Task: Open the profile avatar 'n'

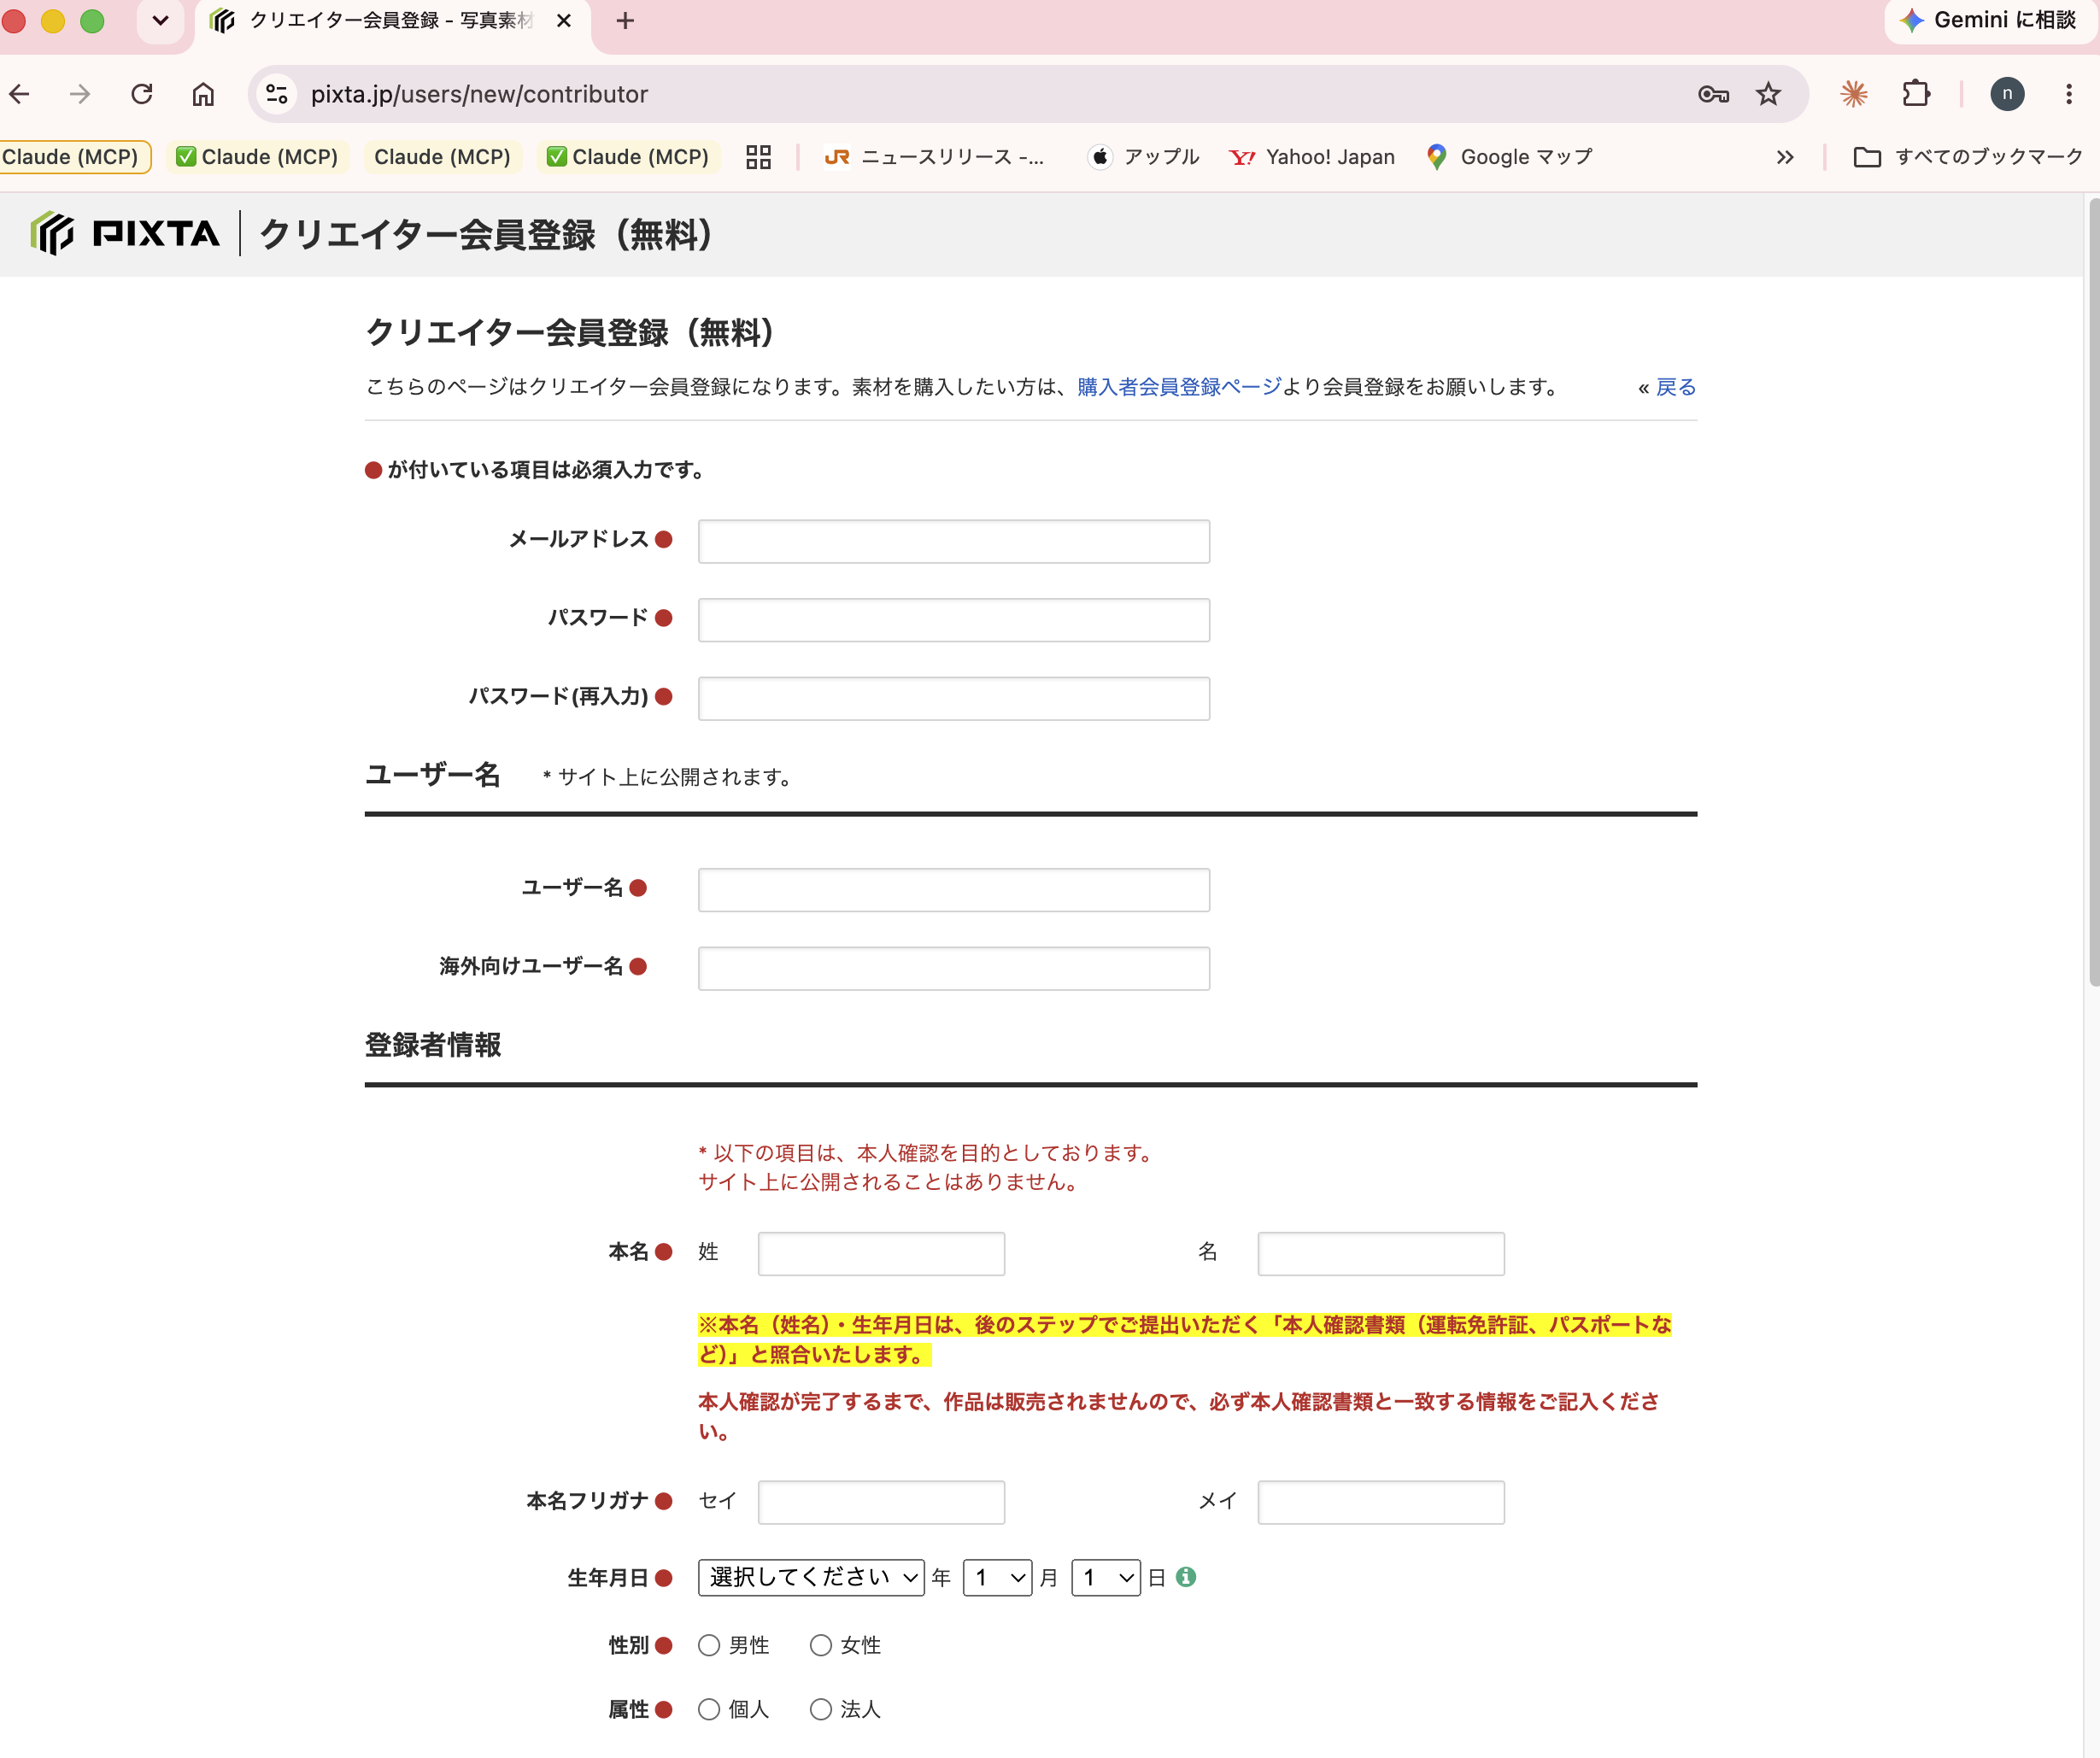Action: 2007,94
